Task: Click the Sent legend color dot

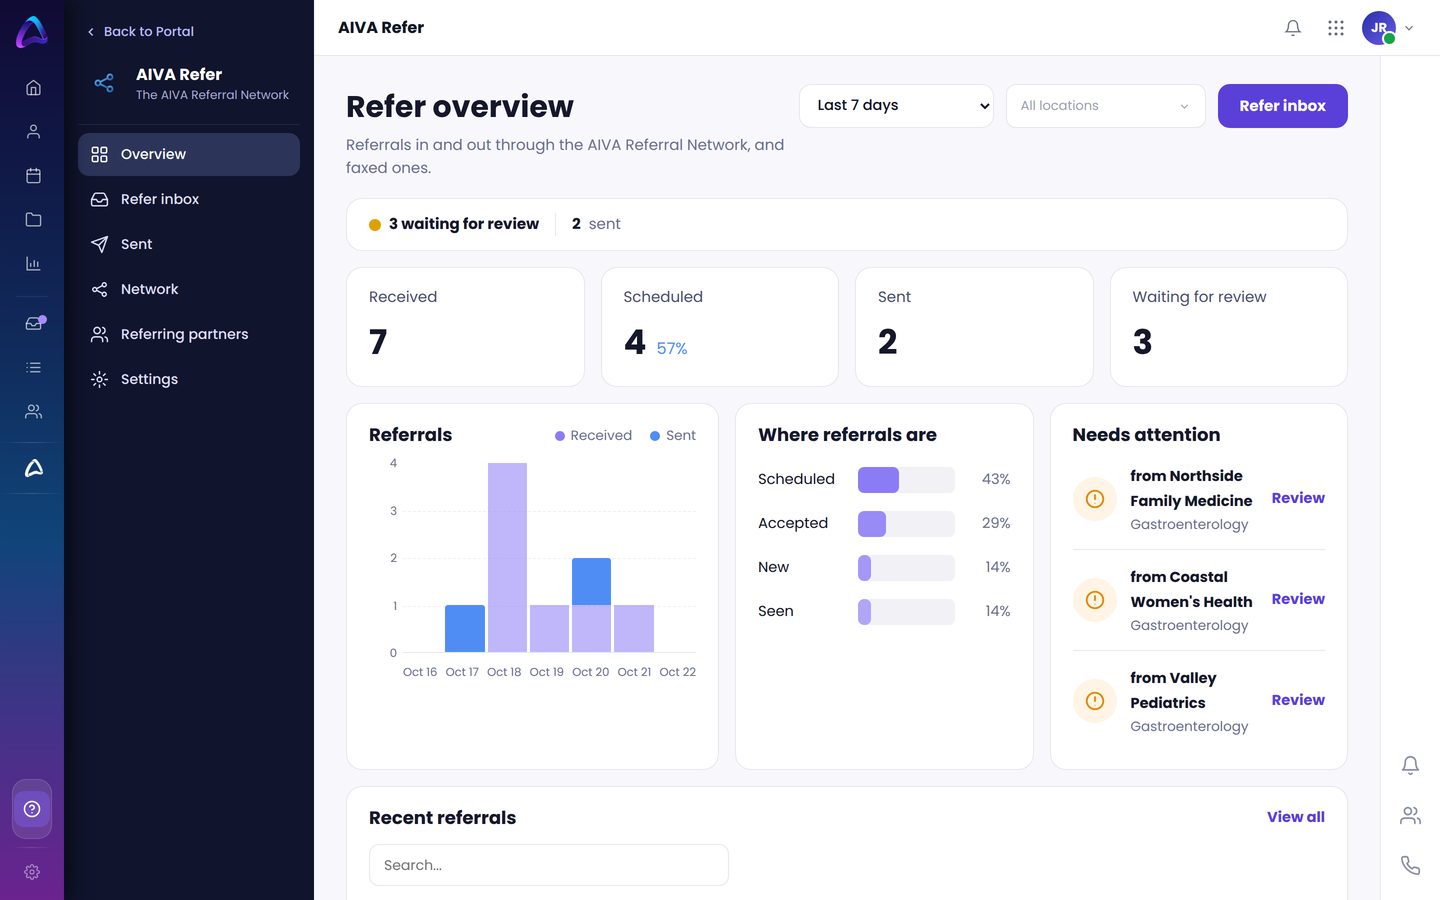Action: tap(655, 436)
